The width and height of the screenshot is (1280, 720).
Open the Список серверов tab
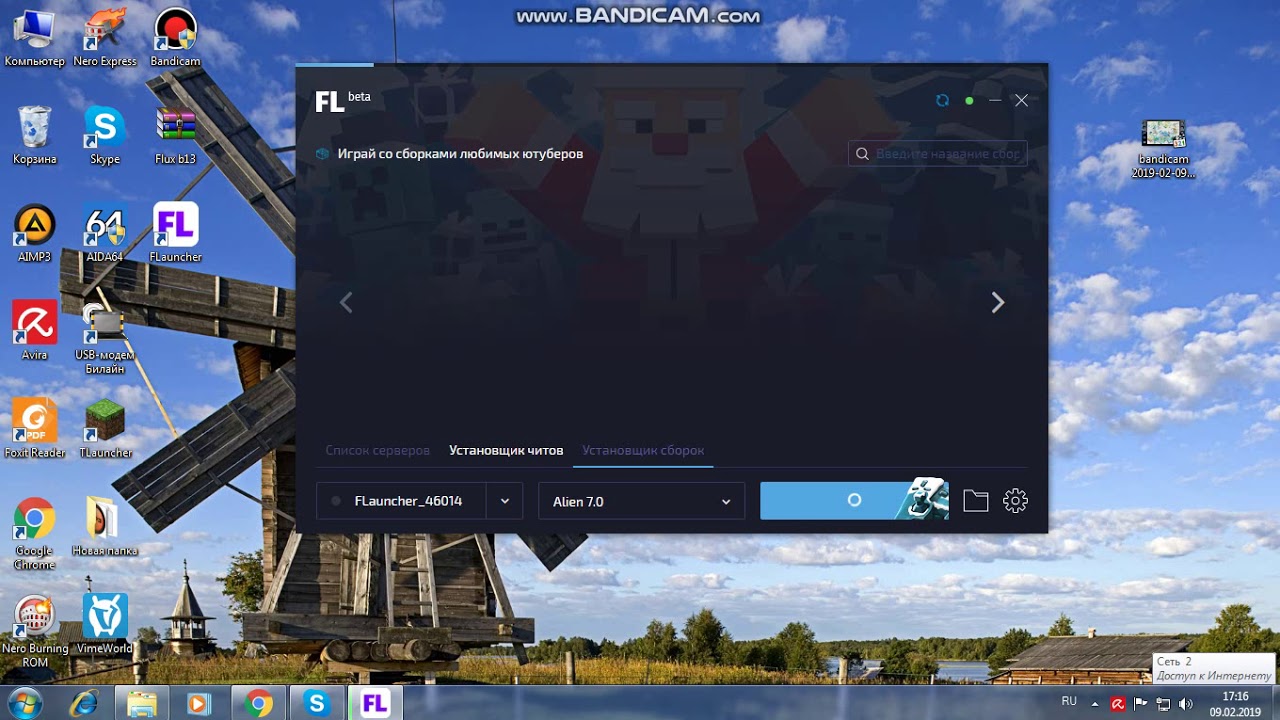[x=377, y=450]
